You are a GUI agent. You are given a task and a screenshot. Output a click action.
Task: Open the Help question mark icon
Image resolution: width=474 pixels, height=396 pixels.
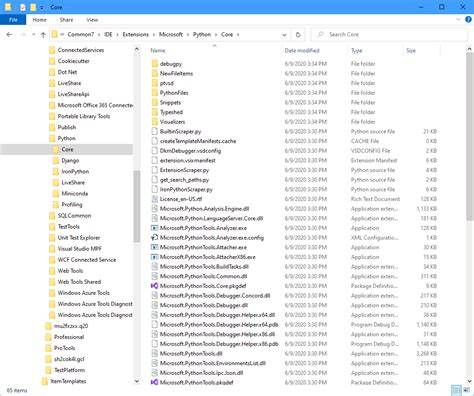[468, 20]
